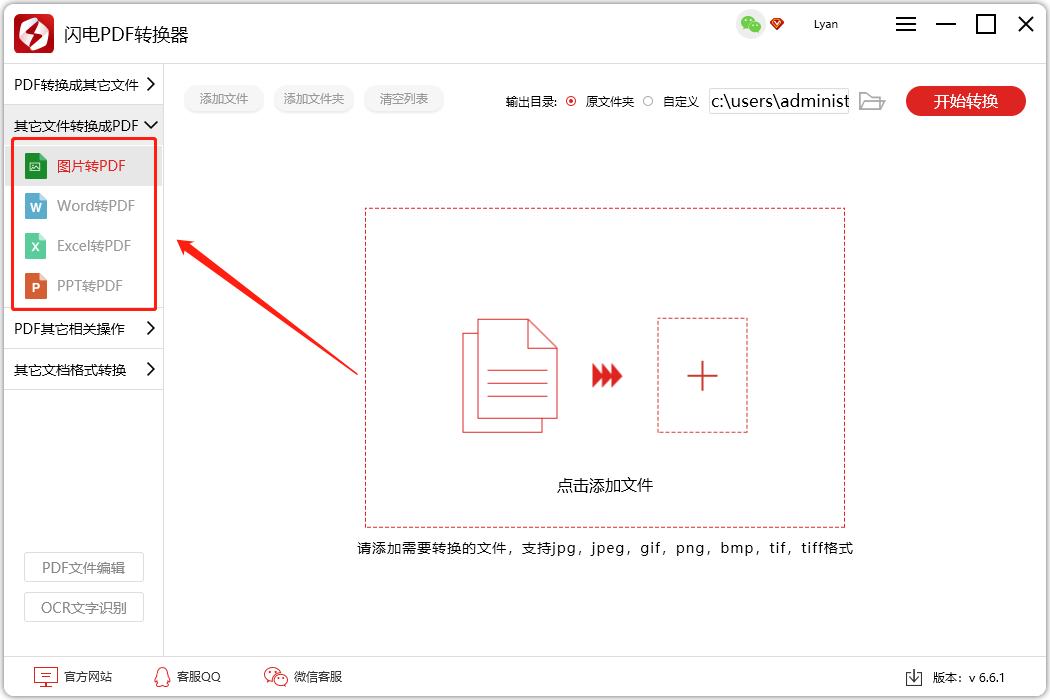
Task: Select the green image icon for 图片转PDF
Action: pos(35,166)
